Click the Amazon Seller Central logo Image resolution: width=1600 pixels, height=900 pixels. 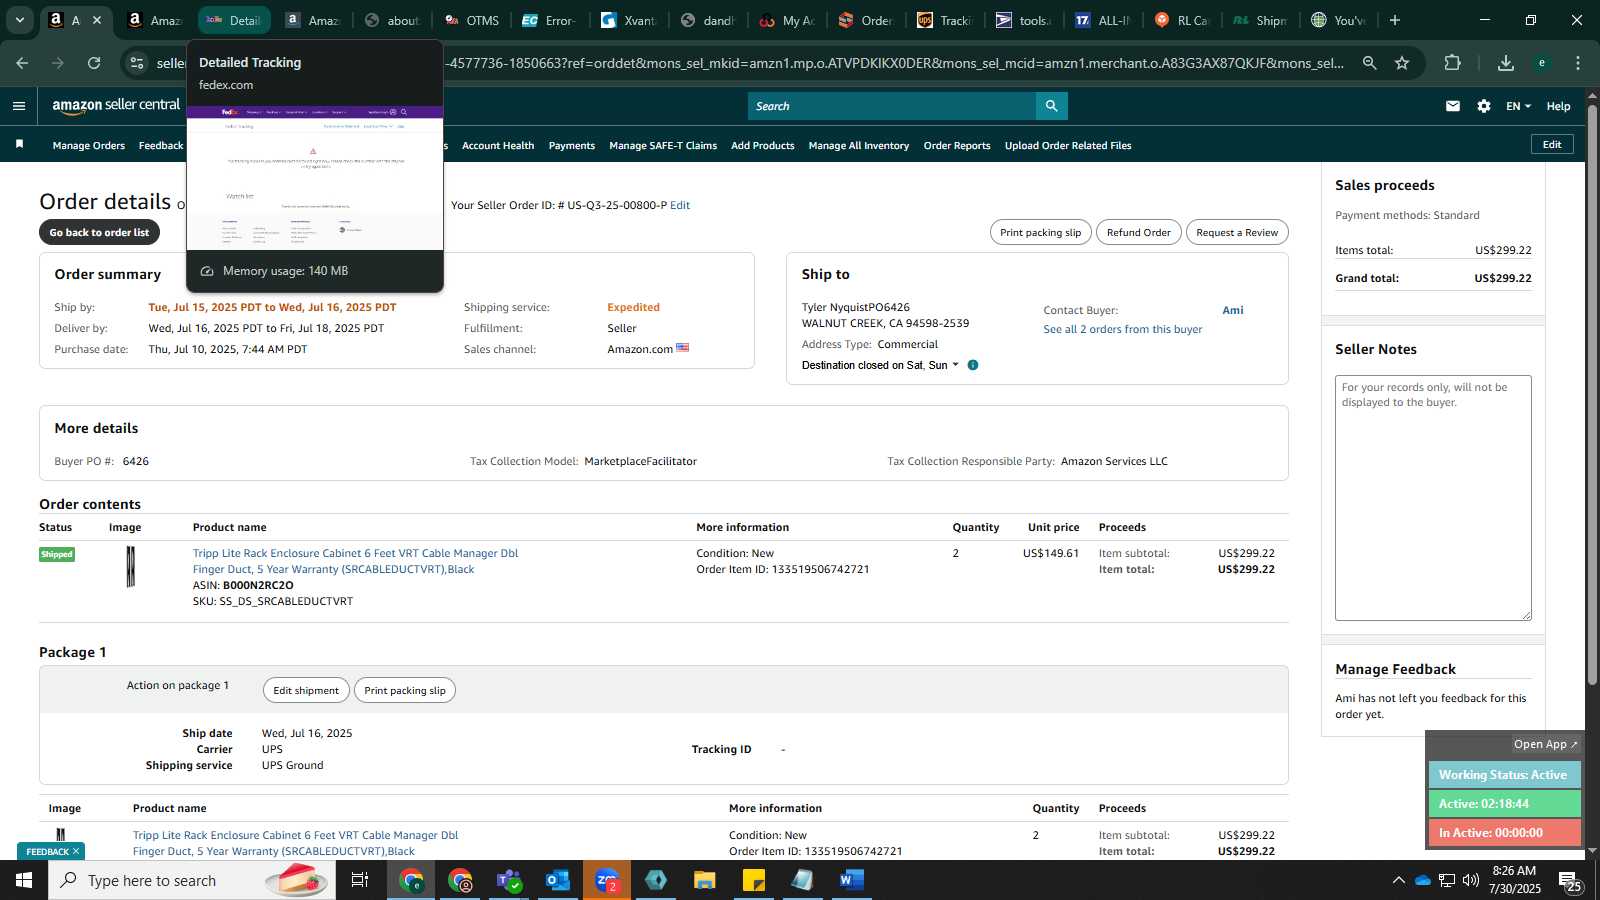pyautogui.click(x=116, y=106)
